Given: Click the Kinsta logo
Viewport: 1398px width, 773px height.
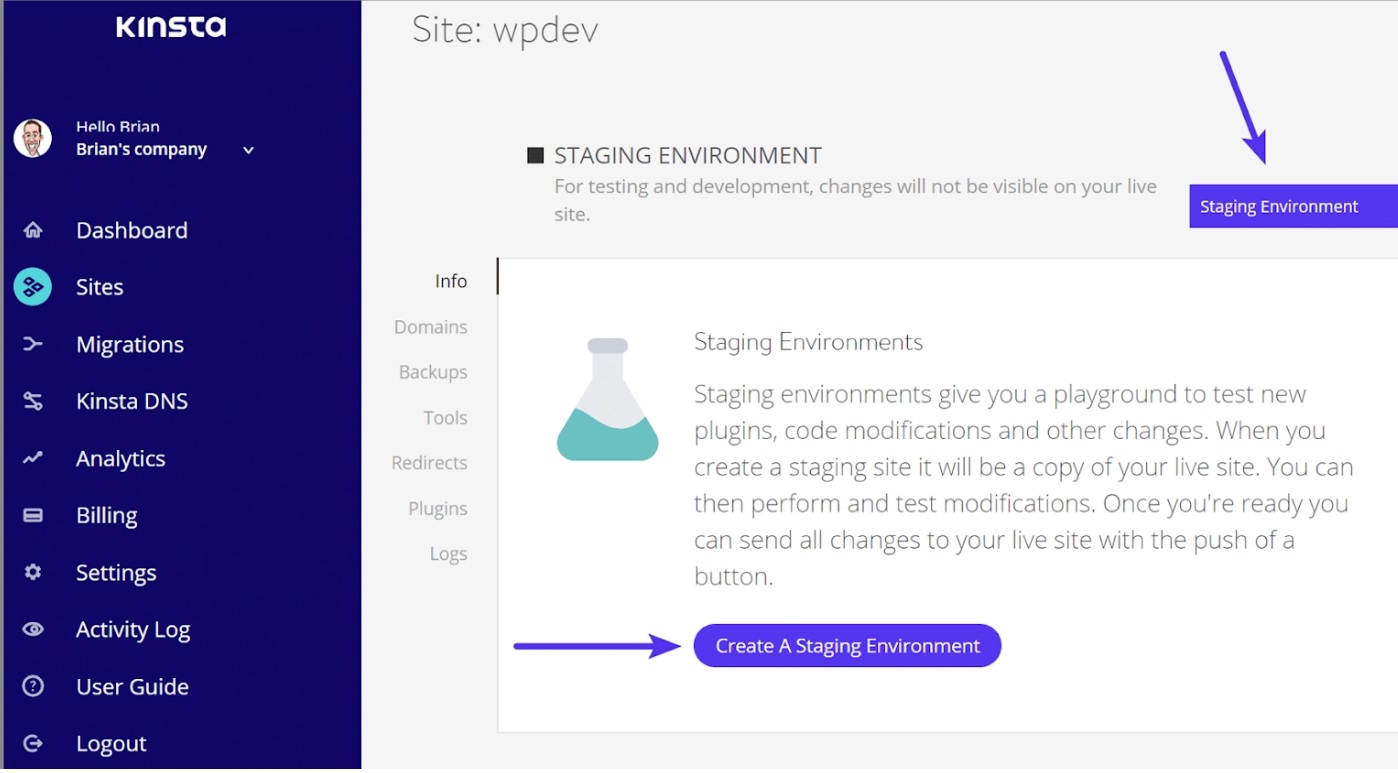Looking at the screenshot, I should click(171, 27).
